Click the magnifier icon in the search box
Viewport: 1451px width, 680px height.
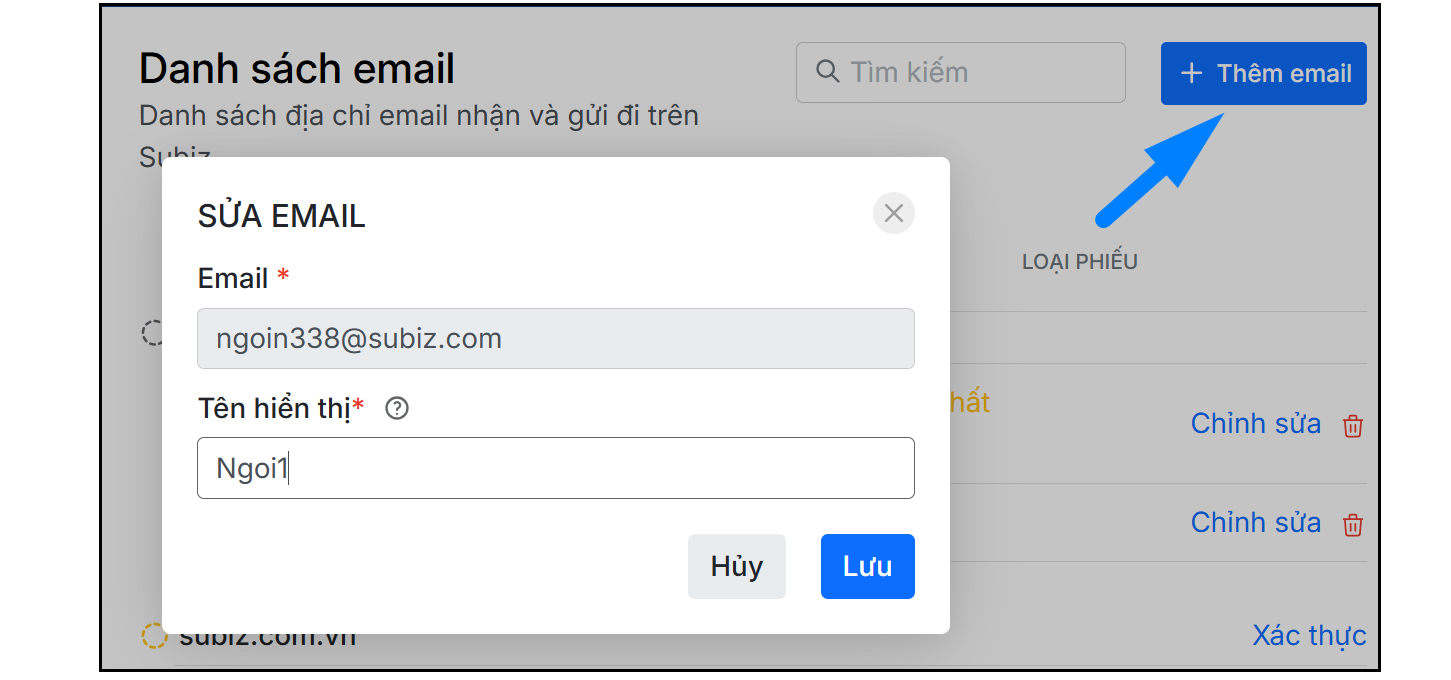point(827,72)
